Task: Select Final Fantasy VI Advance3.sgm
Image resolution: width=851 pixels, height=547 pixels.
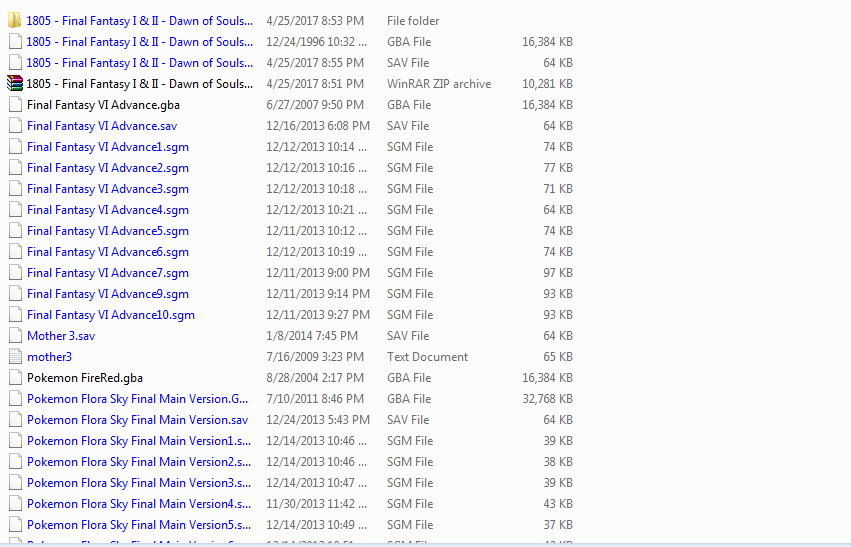Action: tap(108, 189)
